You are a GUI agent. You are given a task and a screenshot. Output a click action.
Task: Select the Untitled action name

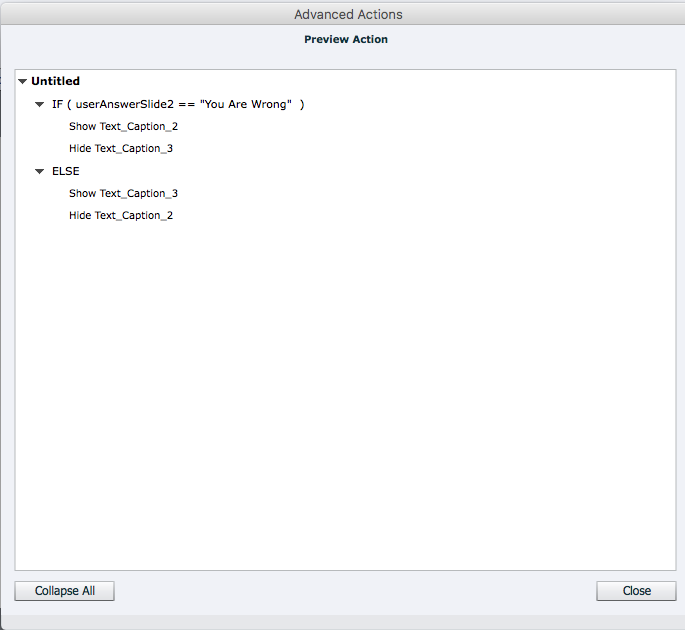point(55,81)
